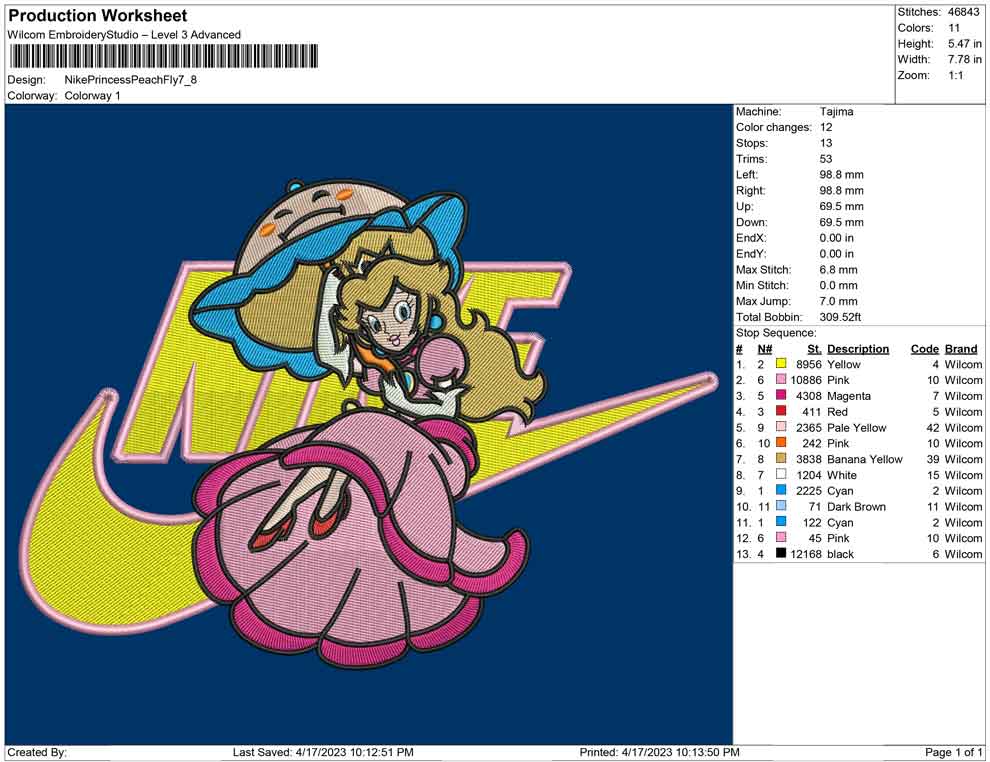This screenshot has width=990, height=762.
Task: Click the Up value '69.5 mm'
Action: 842,206
